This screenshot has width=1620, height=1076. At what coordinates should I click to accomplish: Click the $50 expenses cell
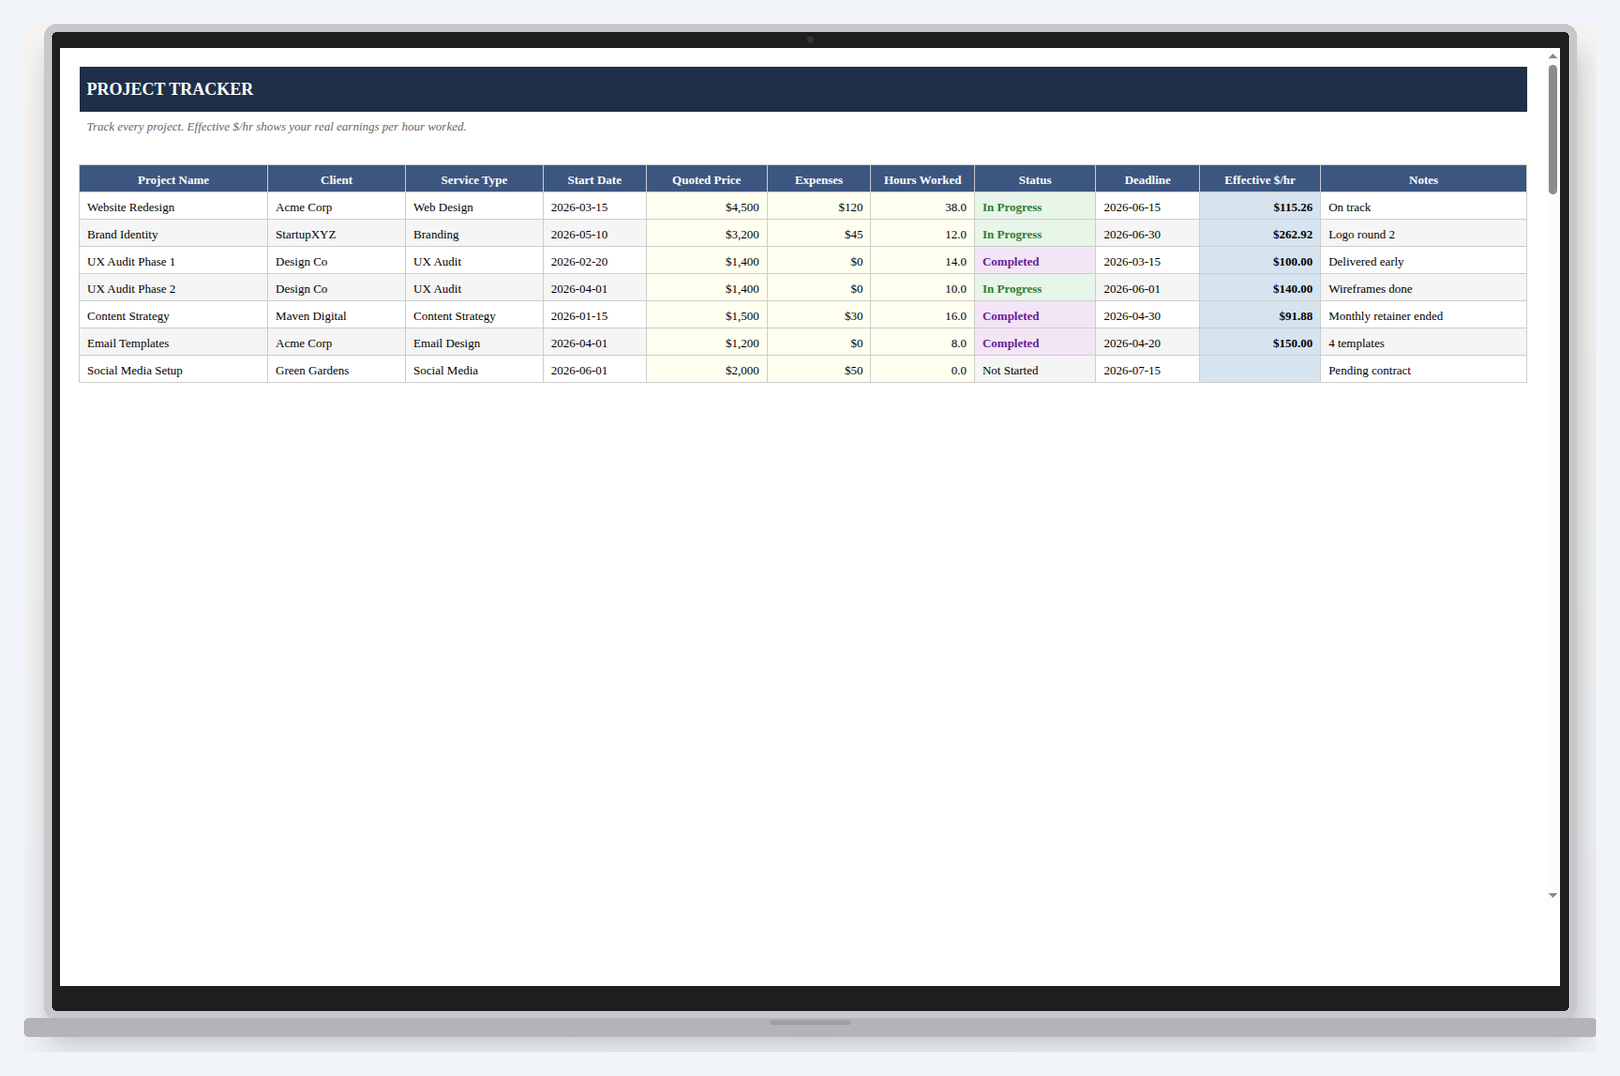819,369
